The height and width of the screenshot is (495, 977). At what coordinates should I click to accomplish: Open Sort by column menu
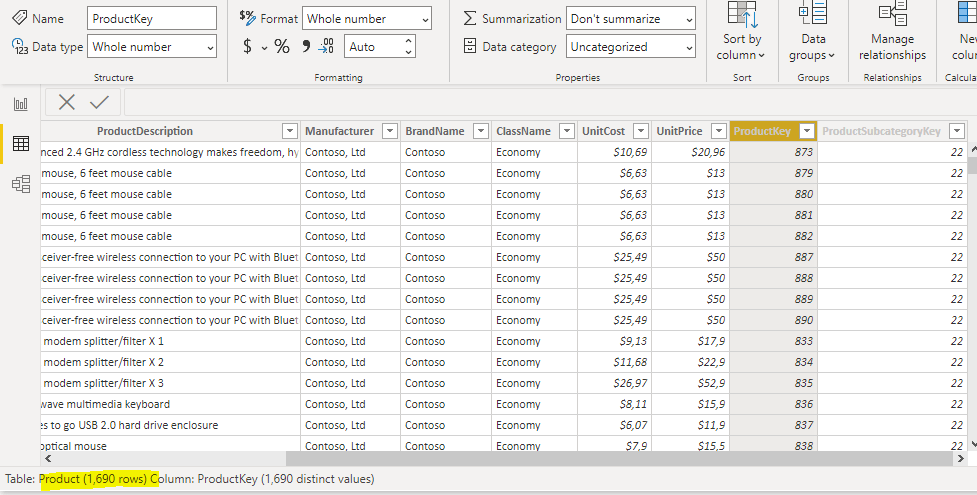point(741,35)
